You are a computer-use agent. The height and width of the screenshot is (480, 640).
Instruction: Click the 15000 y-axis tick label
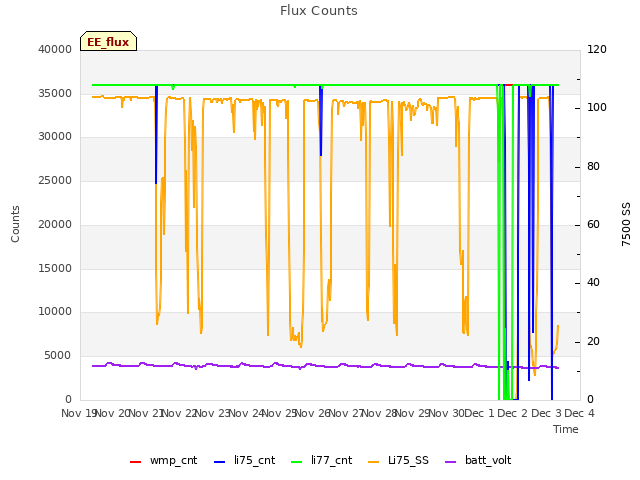tap(55, 268)
